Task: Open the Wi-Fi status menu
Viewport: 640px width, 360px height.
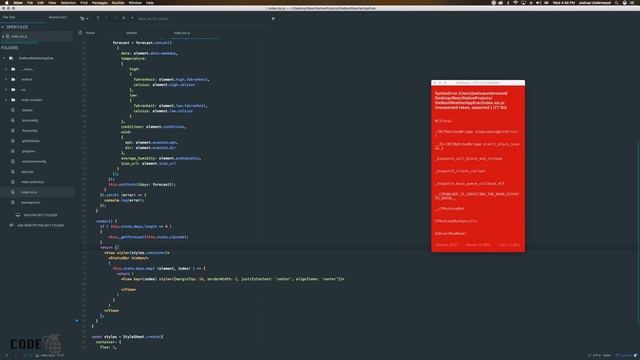Action: (516, 2)
